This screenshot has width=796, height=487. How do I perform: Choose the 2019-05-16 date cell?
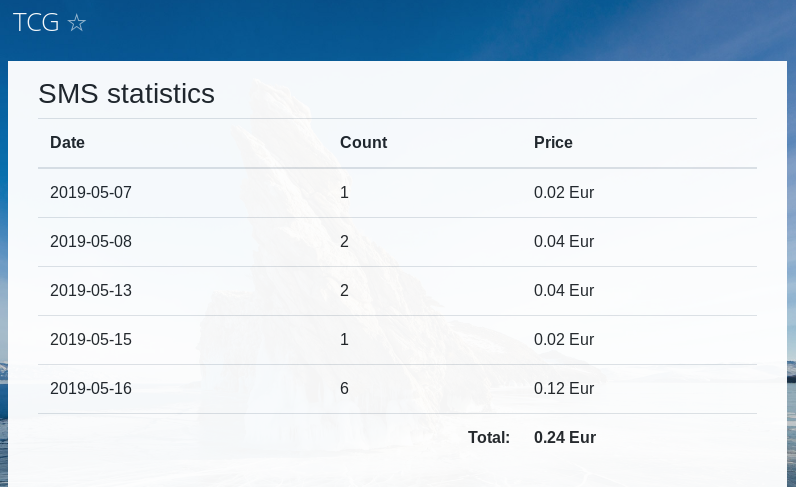click(91, 389)
